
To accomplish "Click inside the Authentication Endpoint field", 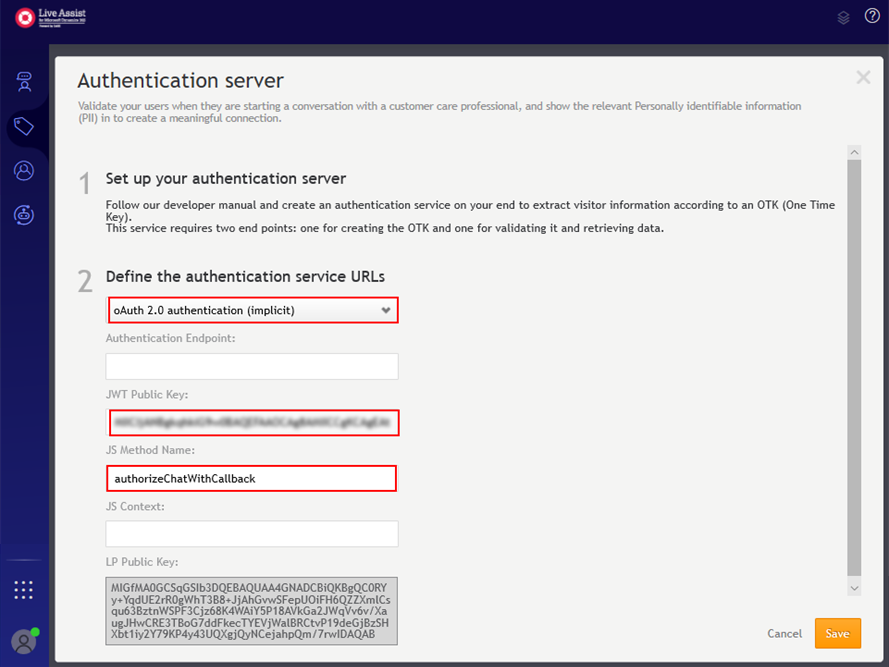I will tap(251, 366).
